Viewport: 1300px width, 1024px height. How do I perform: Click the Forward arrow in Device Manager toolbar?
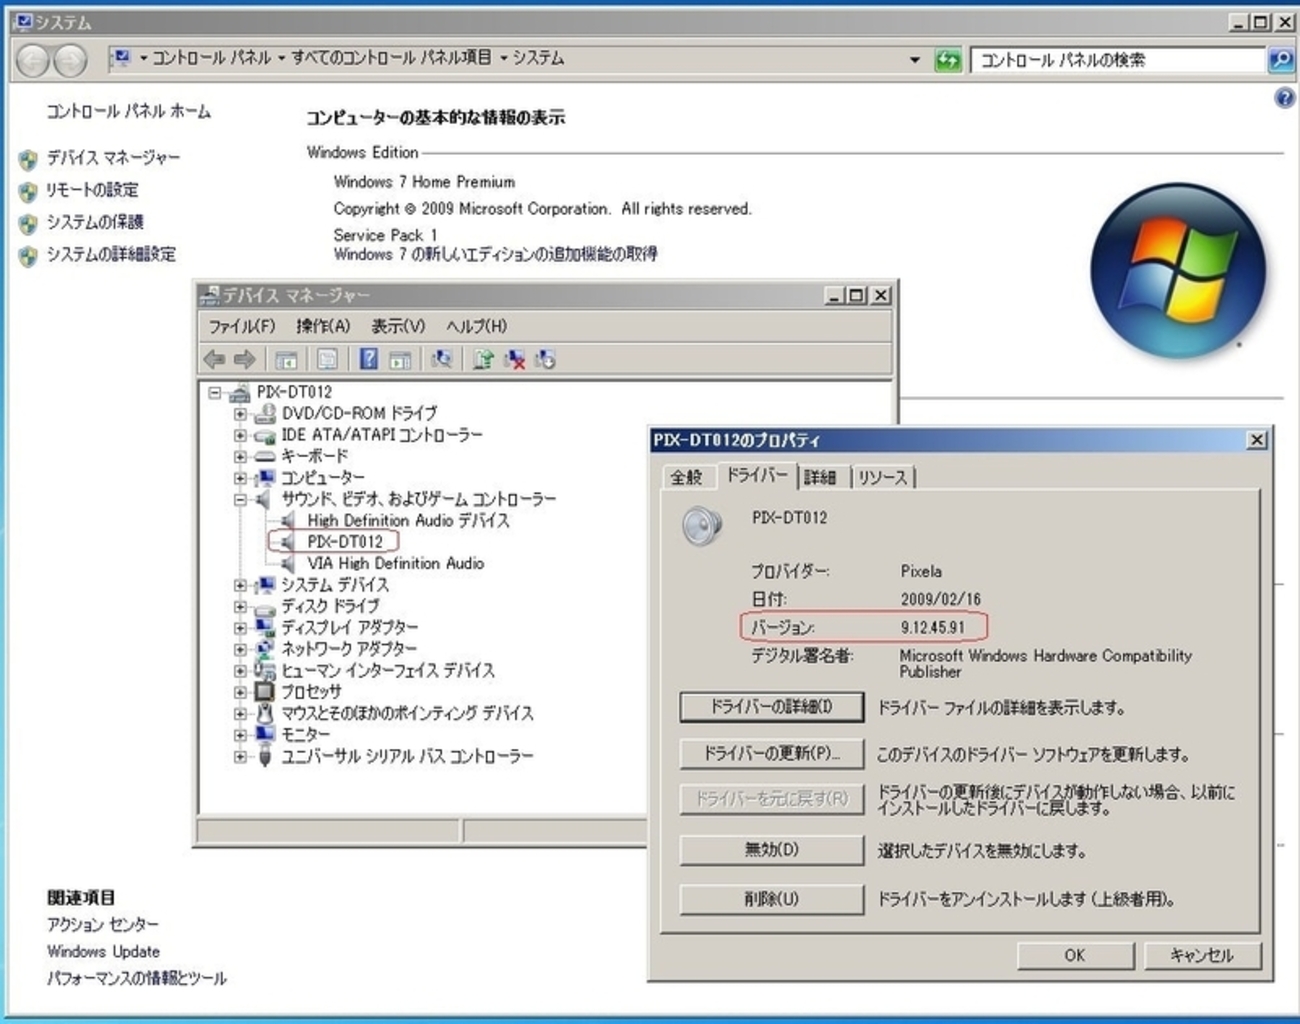coord(245,359)
